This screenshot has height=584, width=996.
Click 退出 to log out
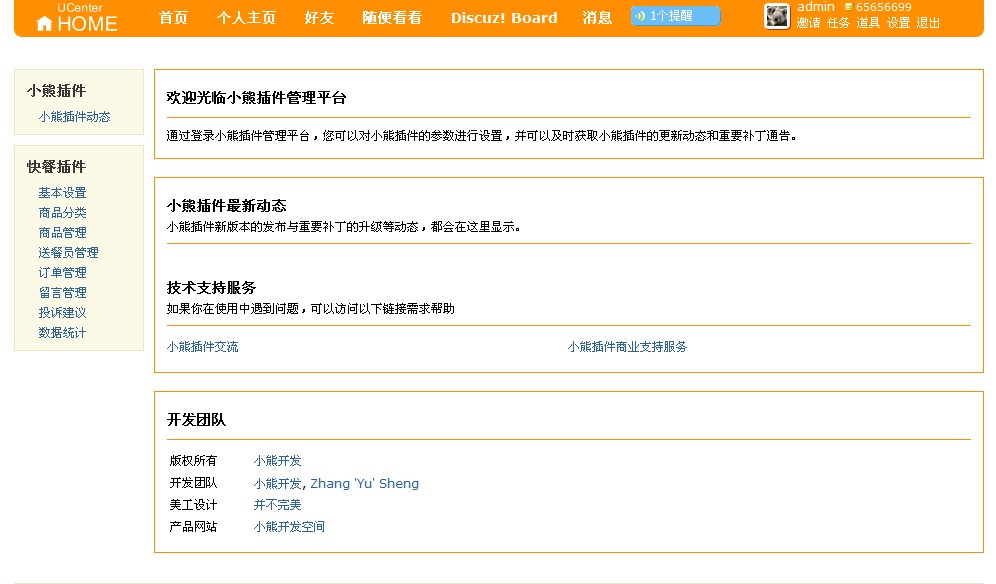click(928, 23)
